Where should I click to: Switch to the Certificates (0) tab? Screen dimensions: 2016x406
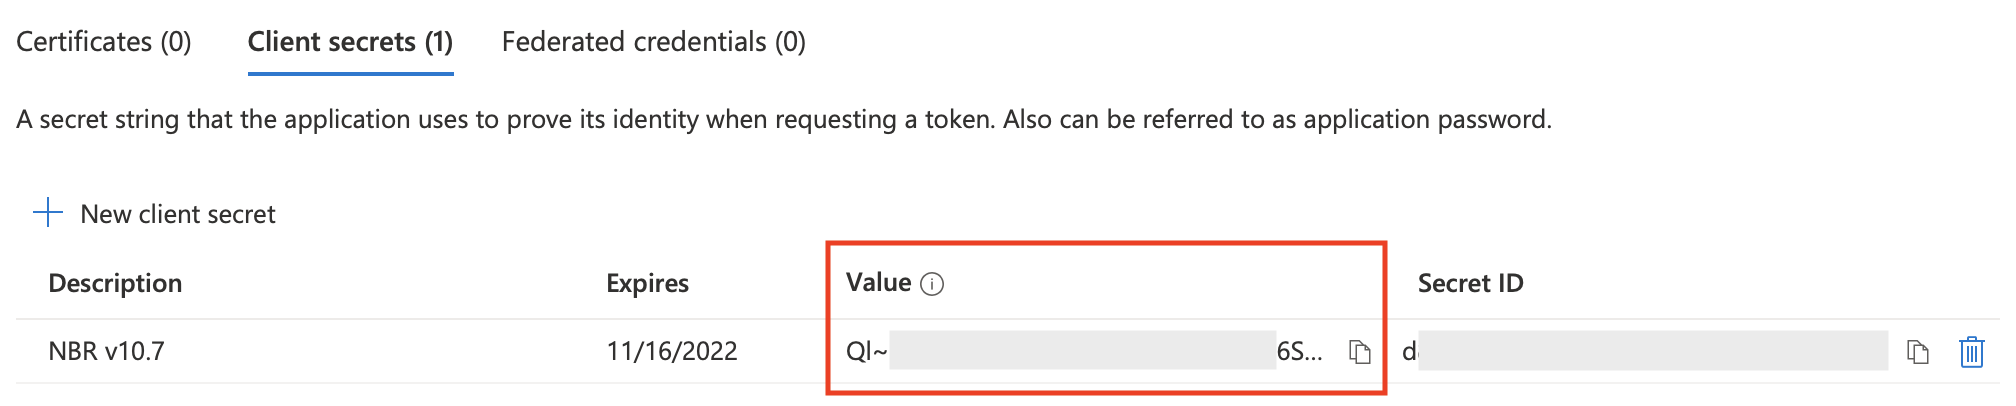pos(104,42)
